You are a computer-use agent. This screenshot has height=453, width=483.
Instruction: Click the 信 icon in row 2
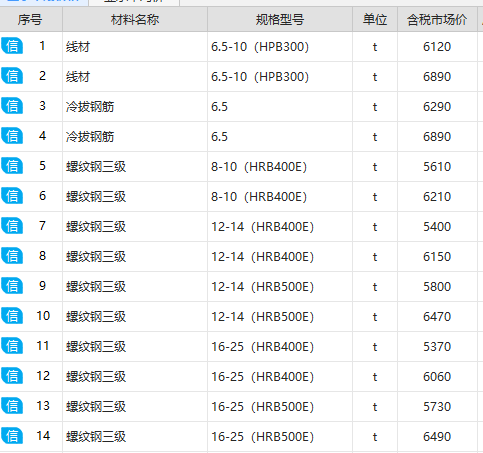pyautogui.click(x=12, y=76)
